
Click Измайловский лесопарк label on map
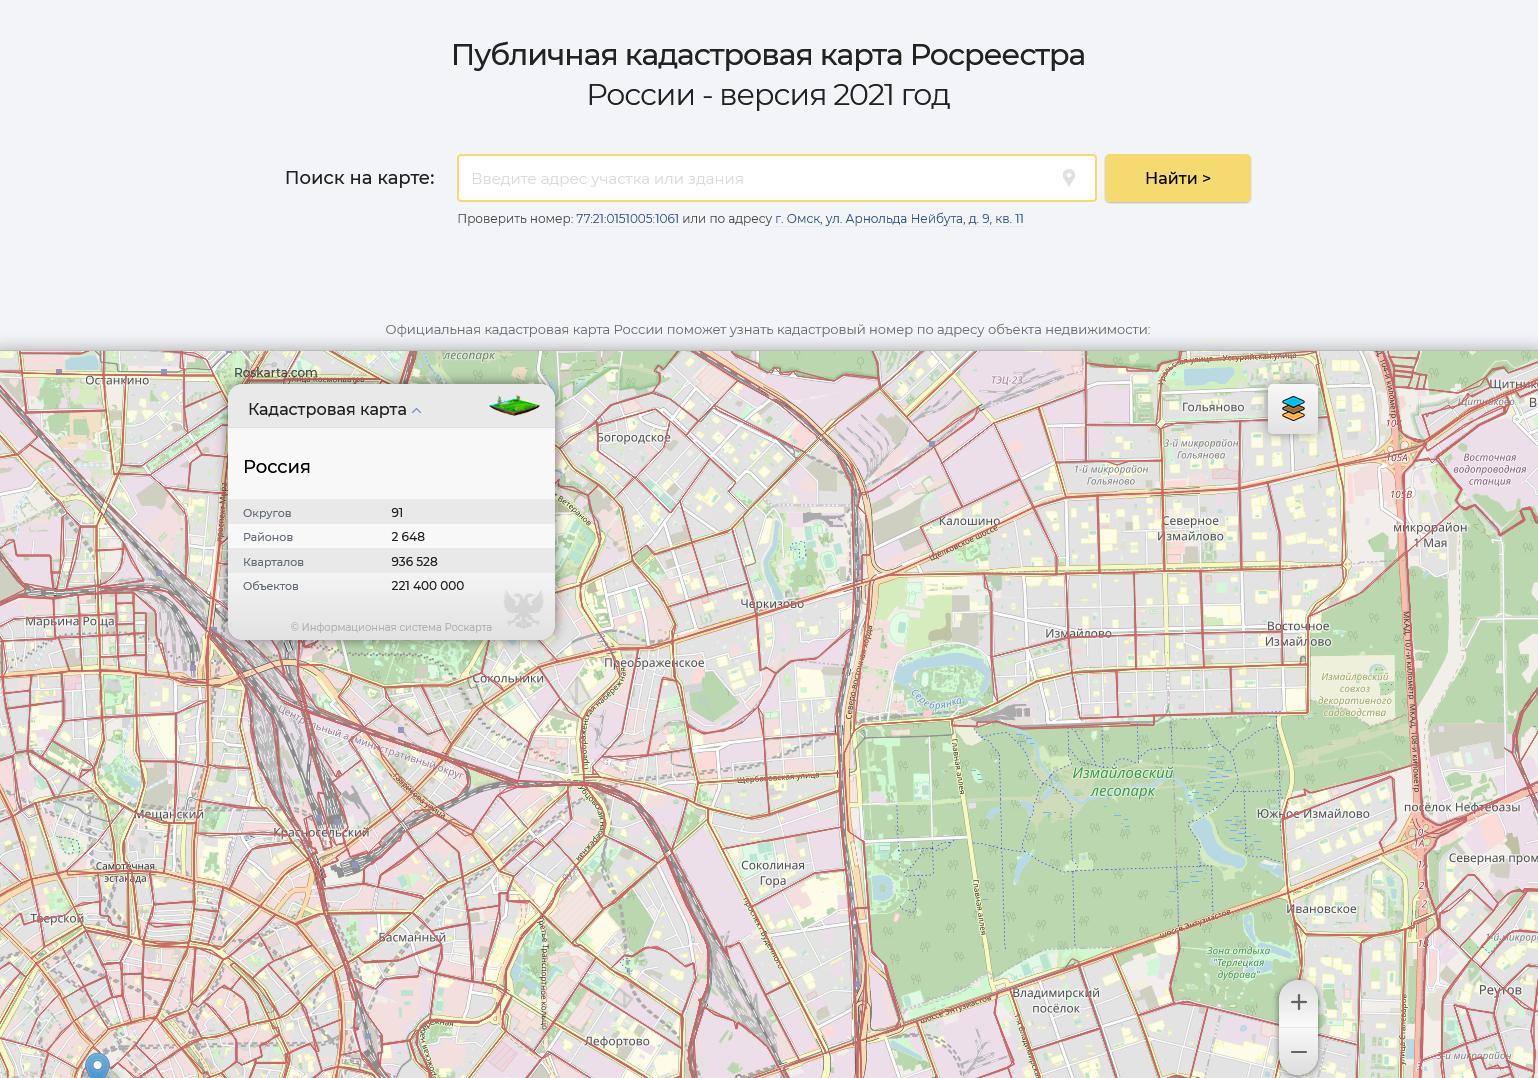tap(1122, 781)
